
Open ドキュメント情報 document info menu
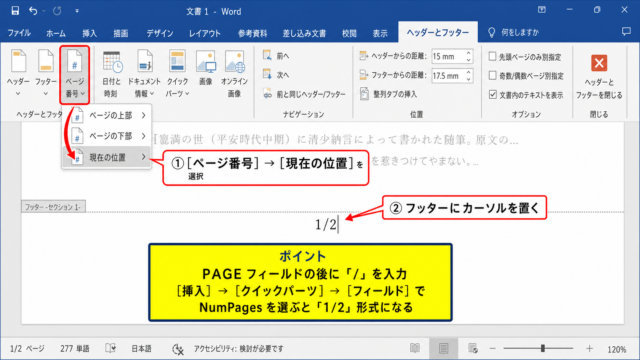(144, 74)
